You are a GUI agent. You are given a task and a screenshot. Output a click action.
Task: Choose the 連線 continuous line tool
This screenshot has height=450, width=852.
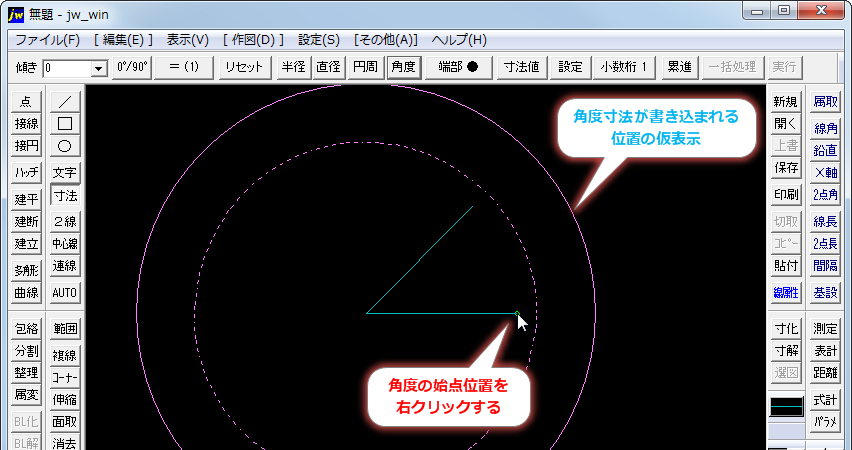click(65, 266)
